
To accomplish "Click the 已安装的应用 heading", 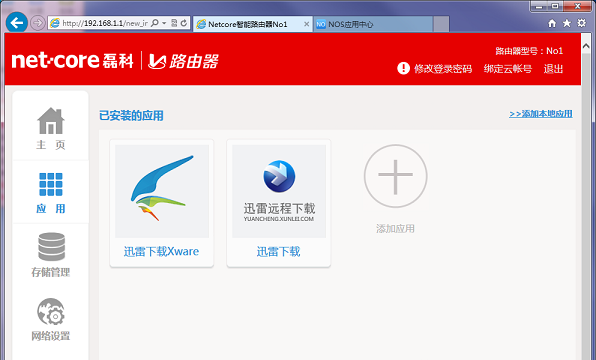I will 131,116.
